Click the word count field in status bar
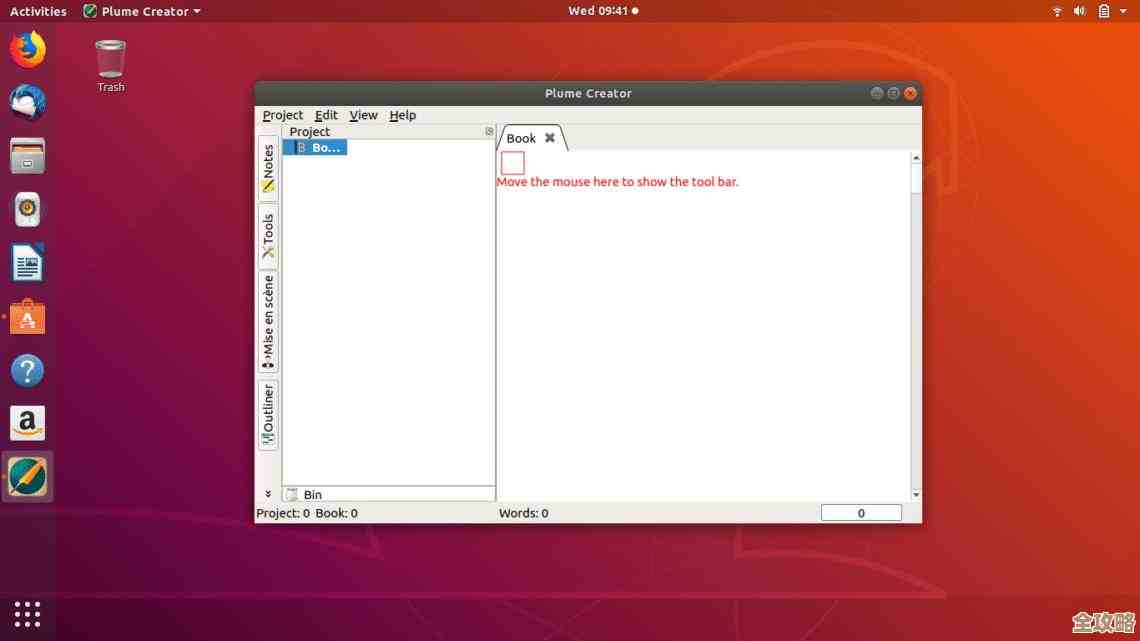The height and width of the screenshot is (641, 1140). (861, 513)
